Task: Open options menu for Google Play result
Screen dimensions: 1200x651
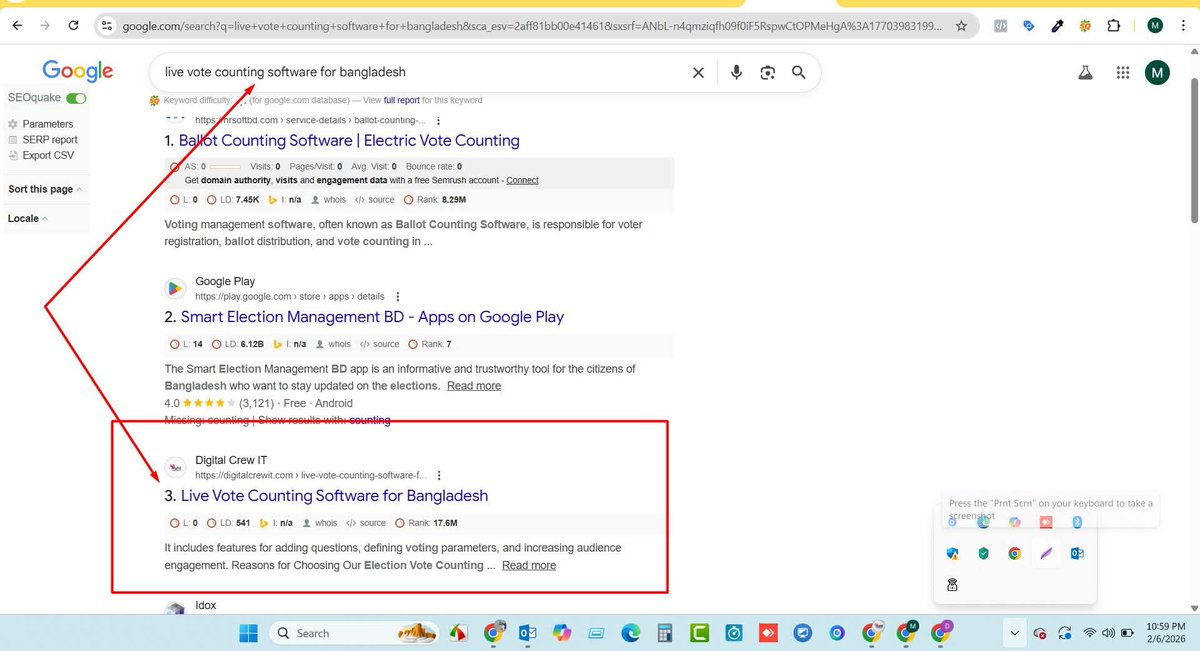Action: click(x=398, y=297)
